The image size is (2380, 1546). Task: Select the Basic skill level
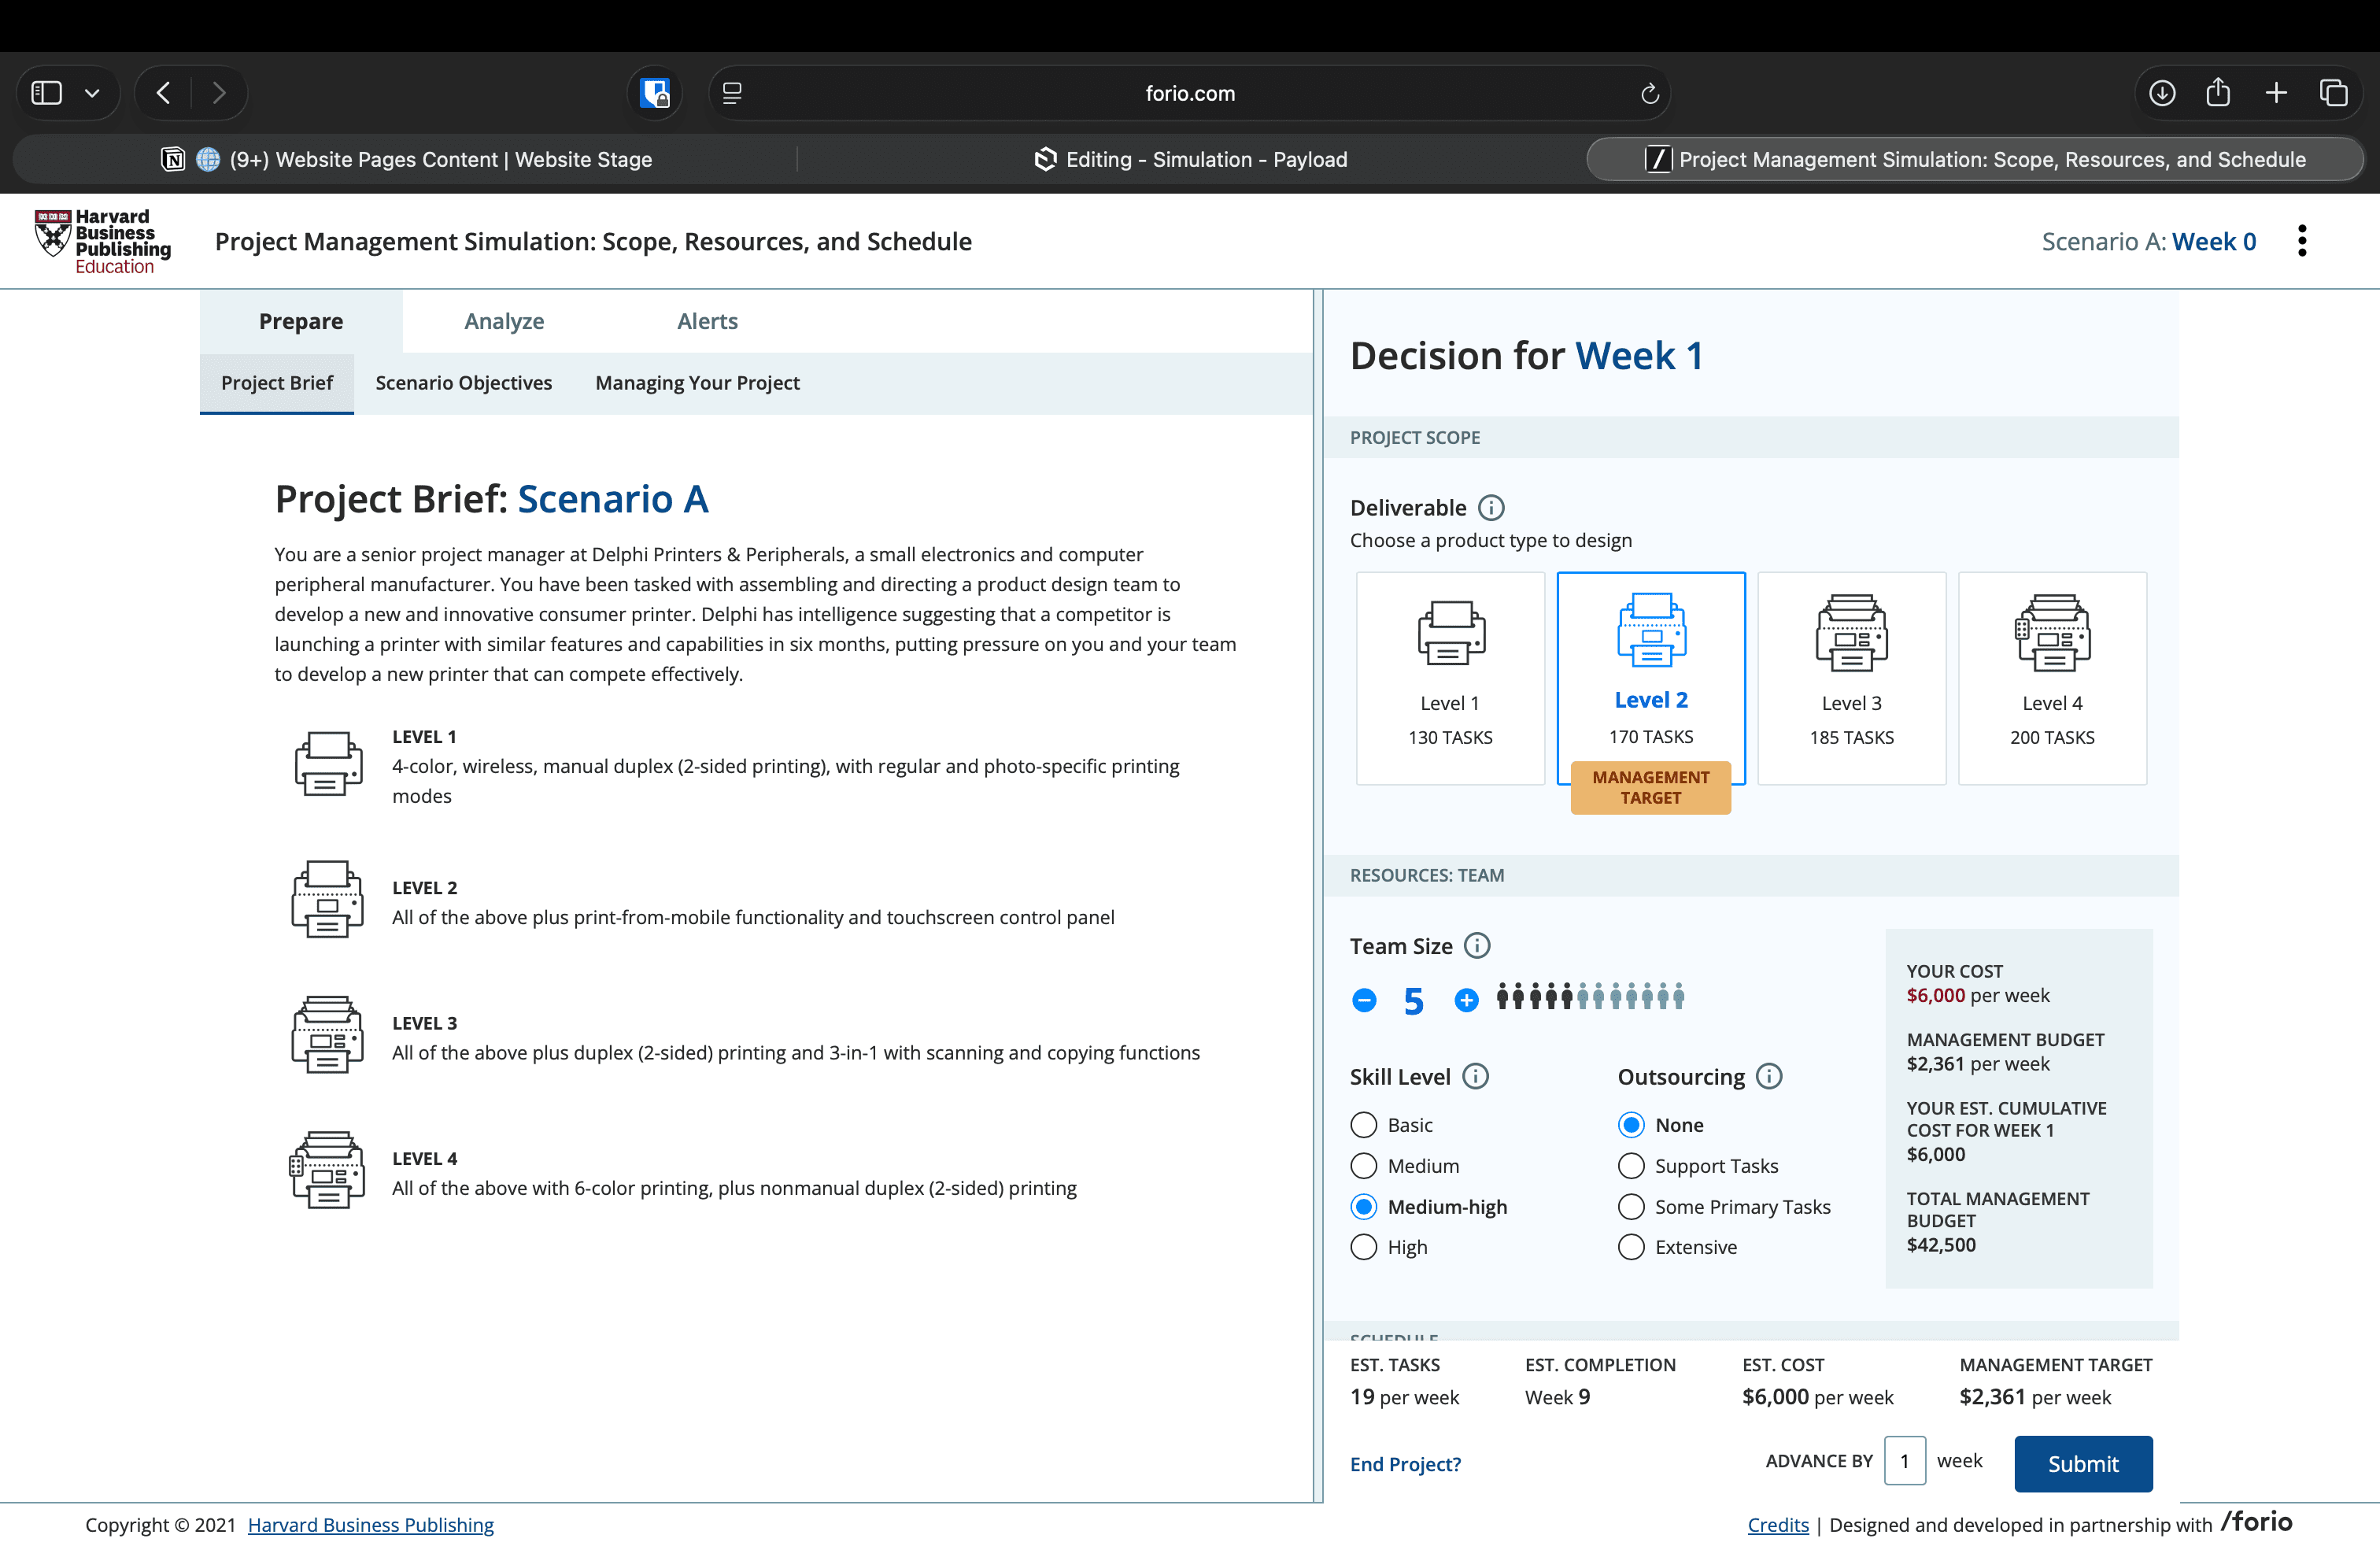click(x=1364, y=1125)
